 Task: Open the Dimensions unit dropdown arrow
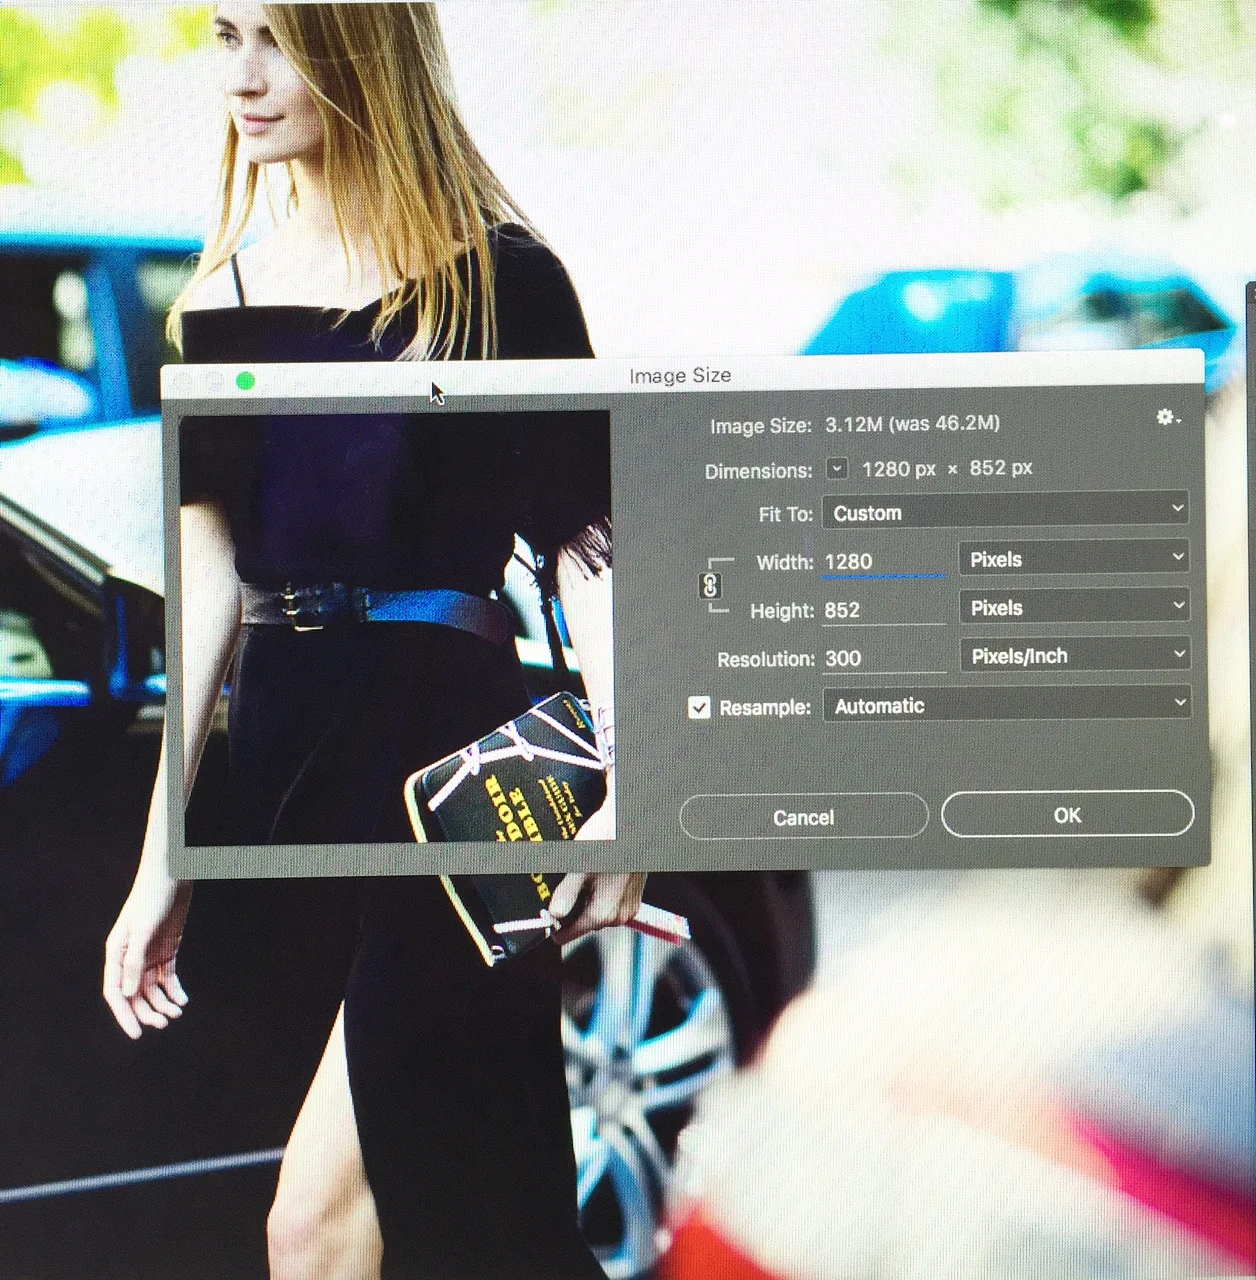pos(837,468)
